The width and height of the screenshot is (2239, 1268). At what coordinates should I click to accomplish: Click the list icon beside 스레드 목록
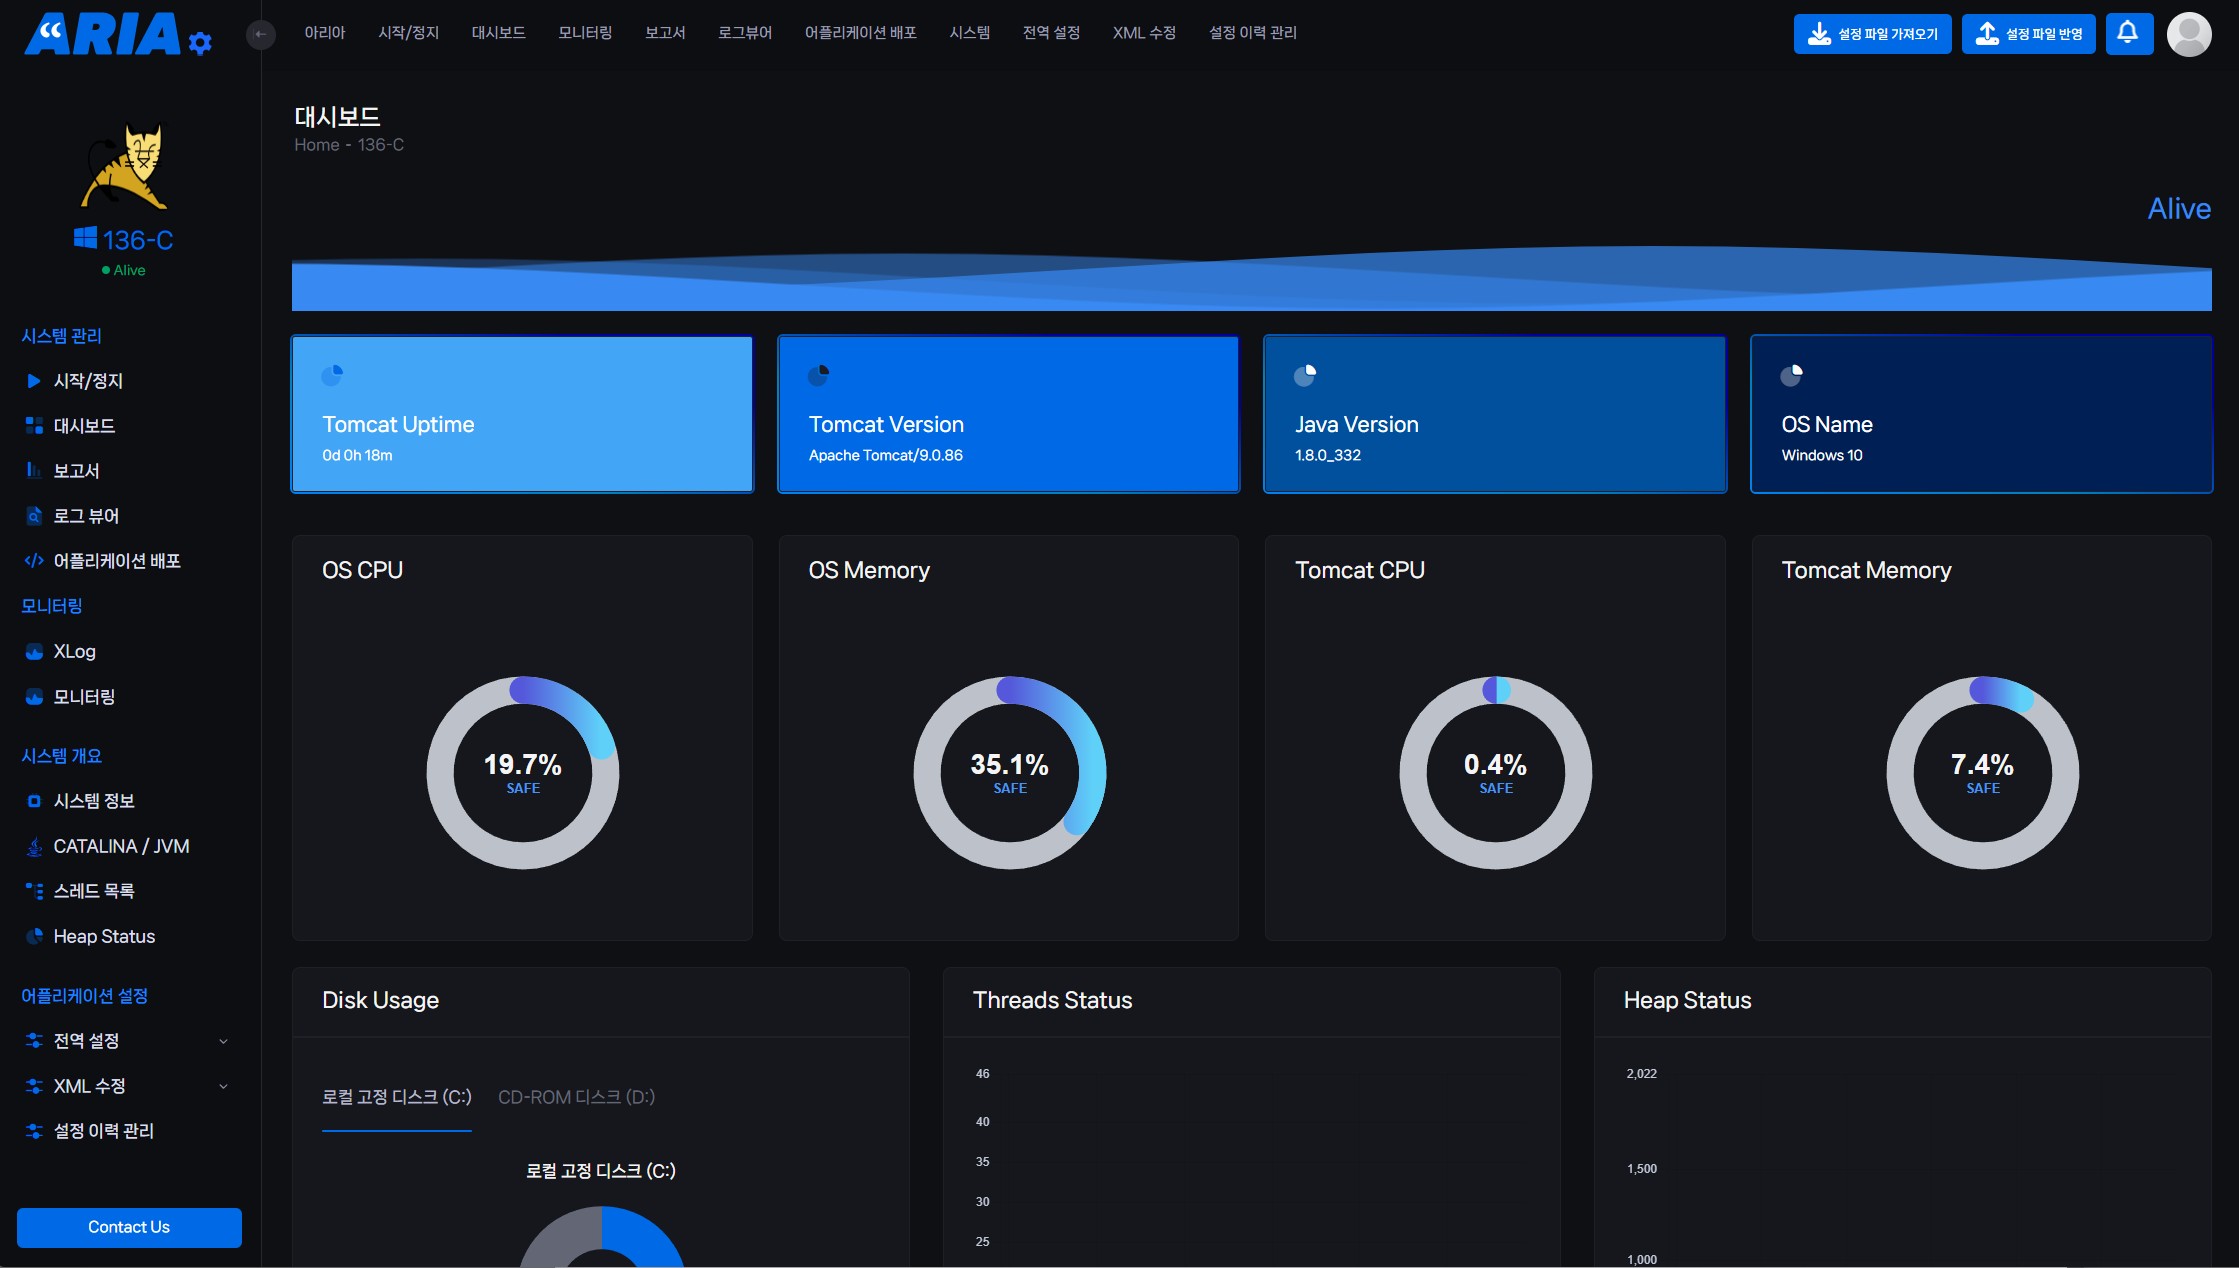tap(34, 891)
